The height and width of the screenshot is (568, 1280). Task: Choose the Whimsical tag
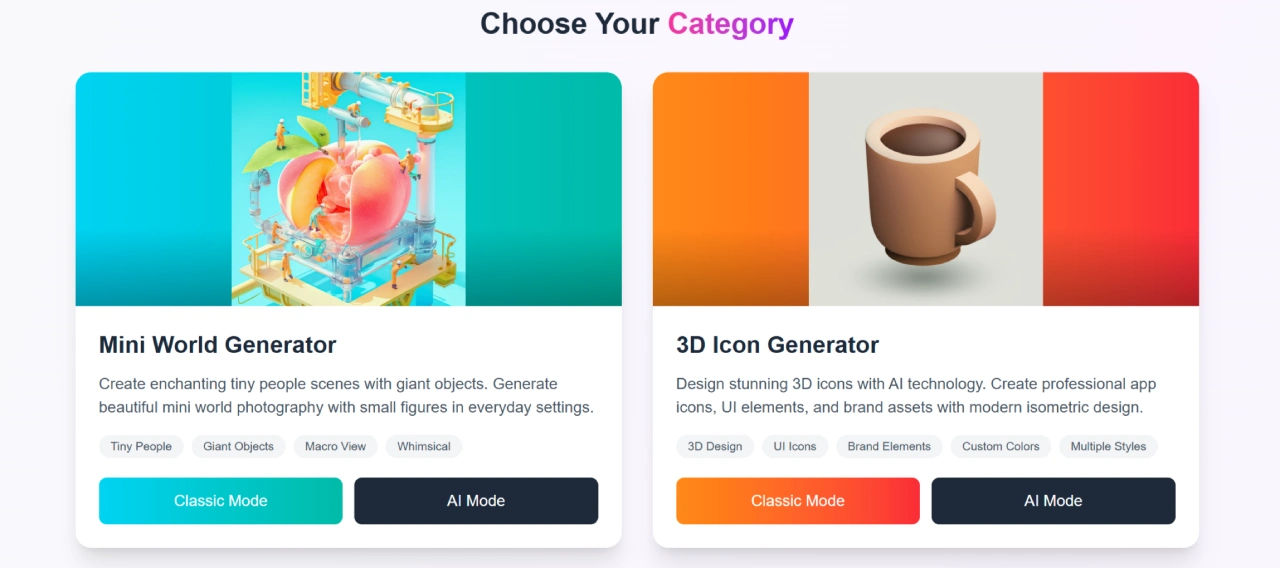pyautogui.click(x=424, y=446)
